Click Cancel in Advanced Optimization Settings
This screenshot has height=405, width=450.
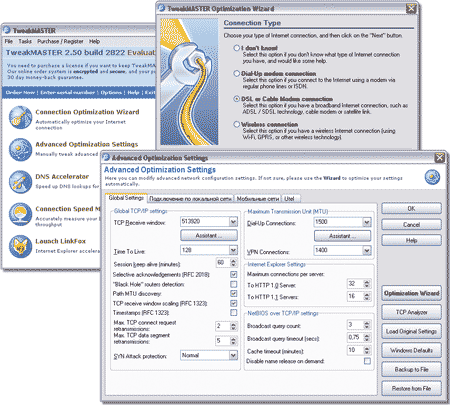coord(411,224)
